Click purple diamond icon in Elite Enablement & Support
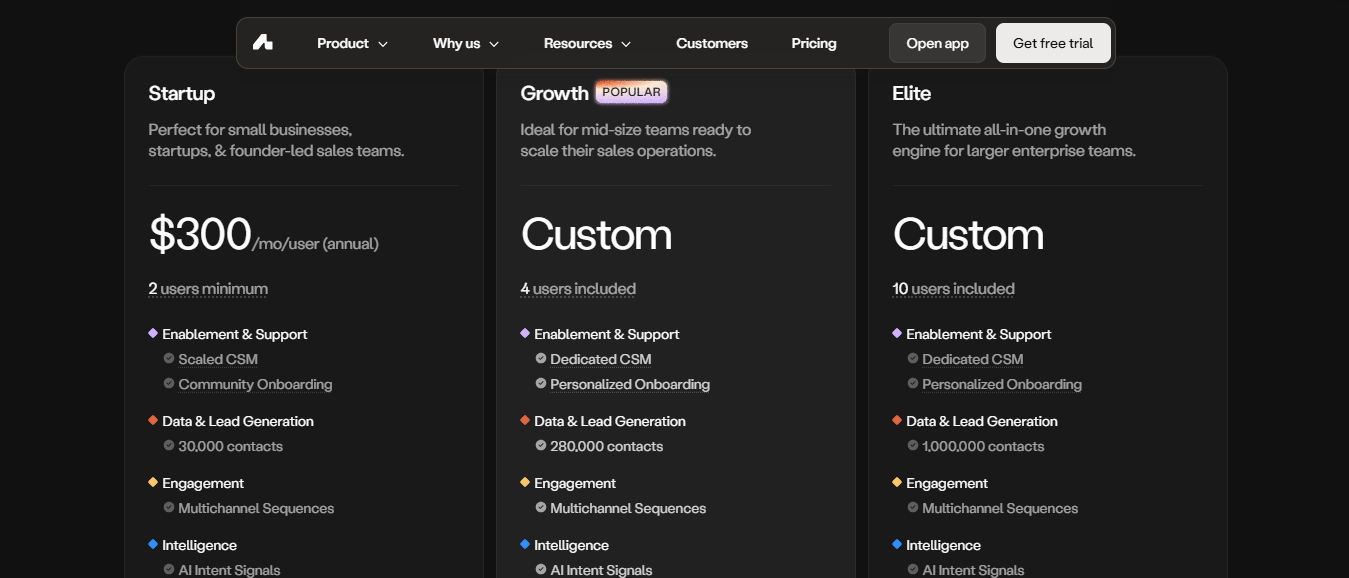 point(897,333)
